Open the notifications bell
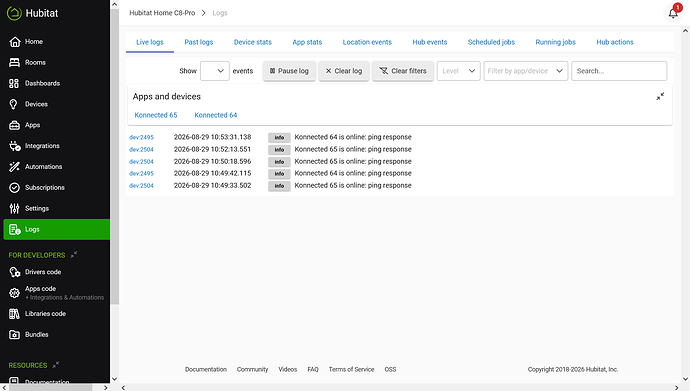 [673, 13]
